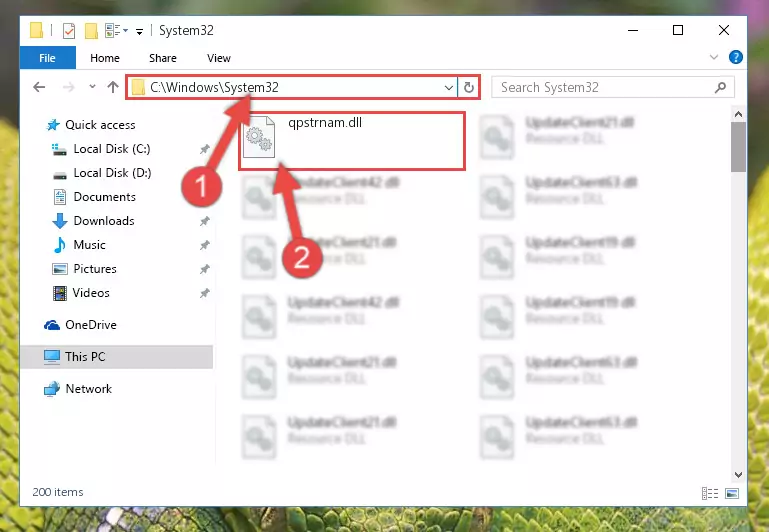Select This PC in navigation pane
The height and width of the screenshot is (532, 769).
117,356
